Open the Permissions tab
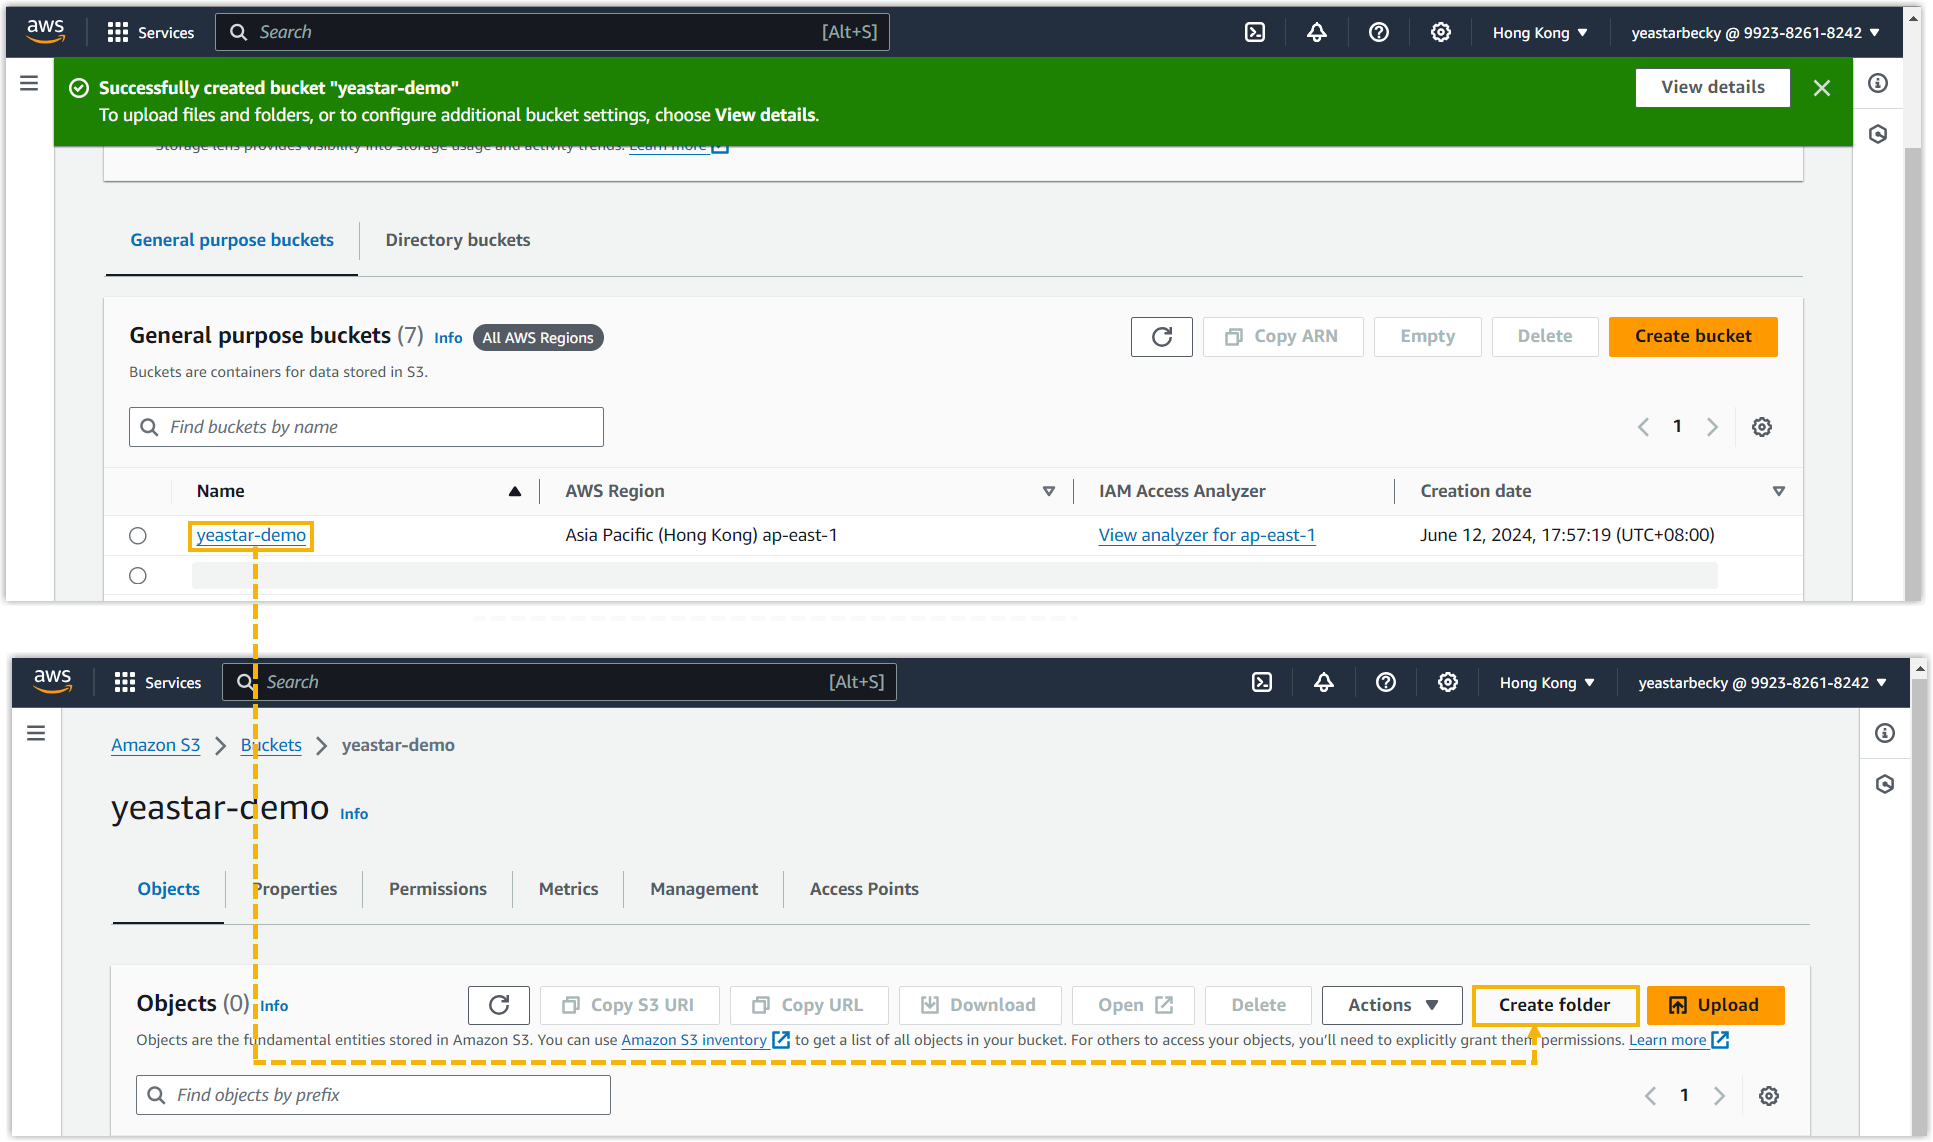This screenshot has width=1933, height=1142. click(437, 889)
